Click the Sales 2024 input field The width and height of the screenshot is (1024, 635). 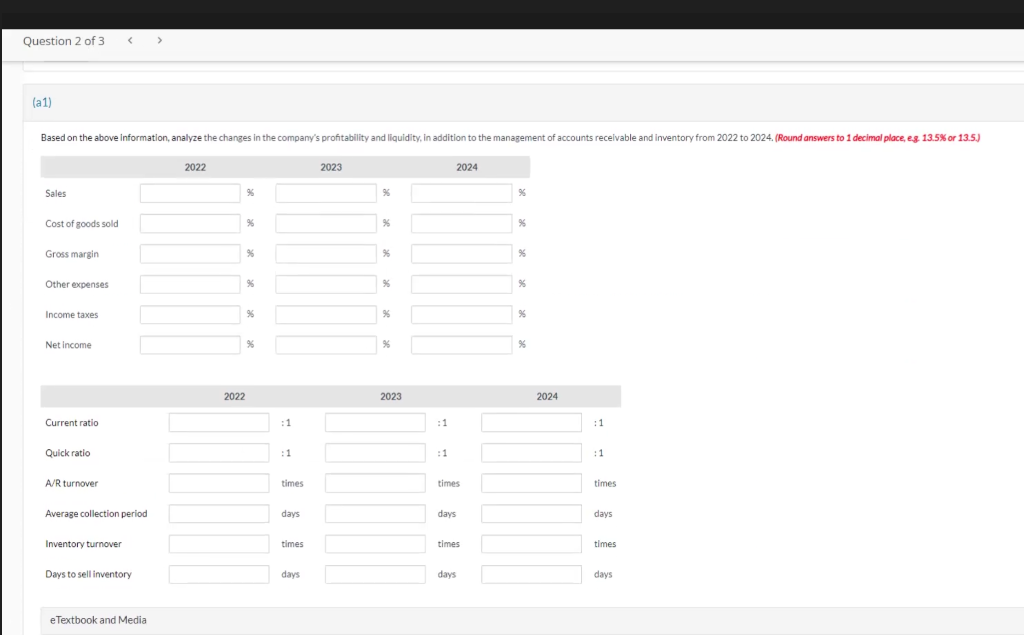coord(462,193)
